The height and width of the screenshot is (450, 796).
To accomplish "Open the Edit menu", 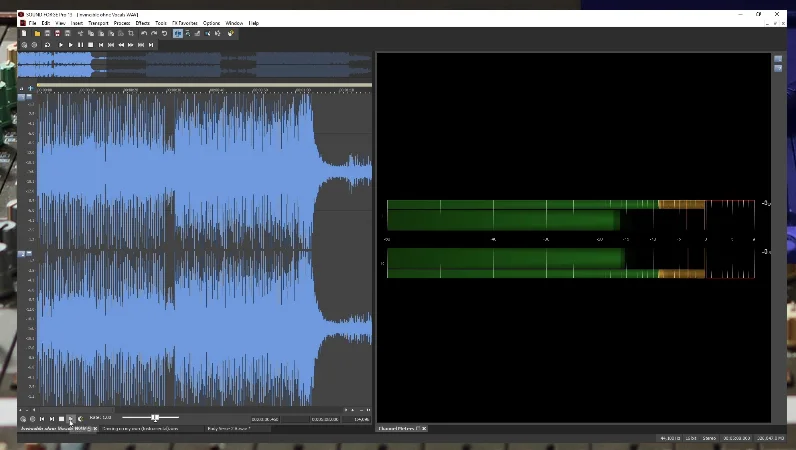I will (46, 23).
